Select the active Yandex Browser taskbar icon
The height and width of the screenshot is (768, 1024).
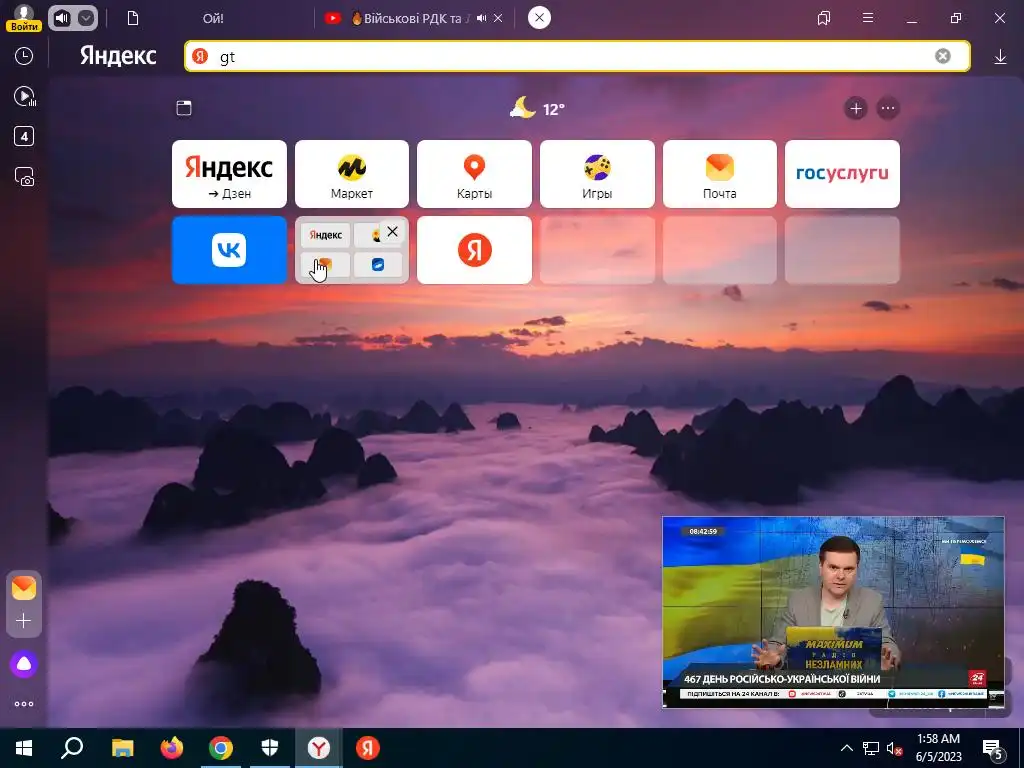point(319,748)
